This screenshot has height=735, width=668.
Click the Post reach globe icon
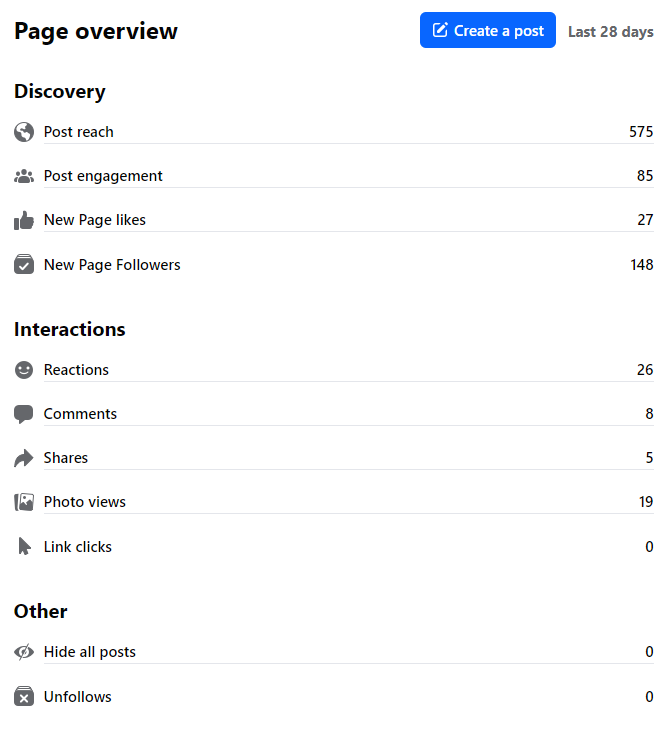click(24, 132)
